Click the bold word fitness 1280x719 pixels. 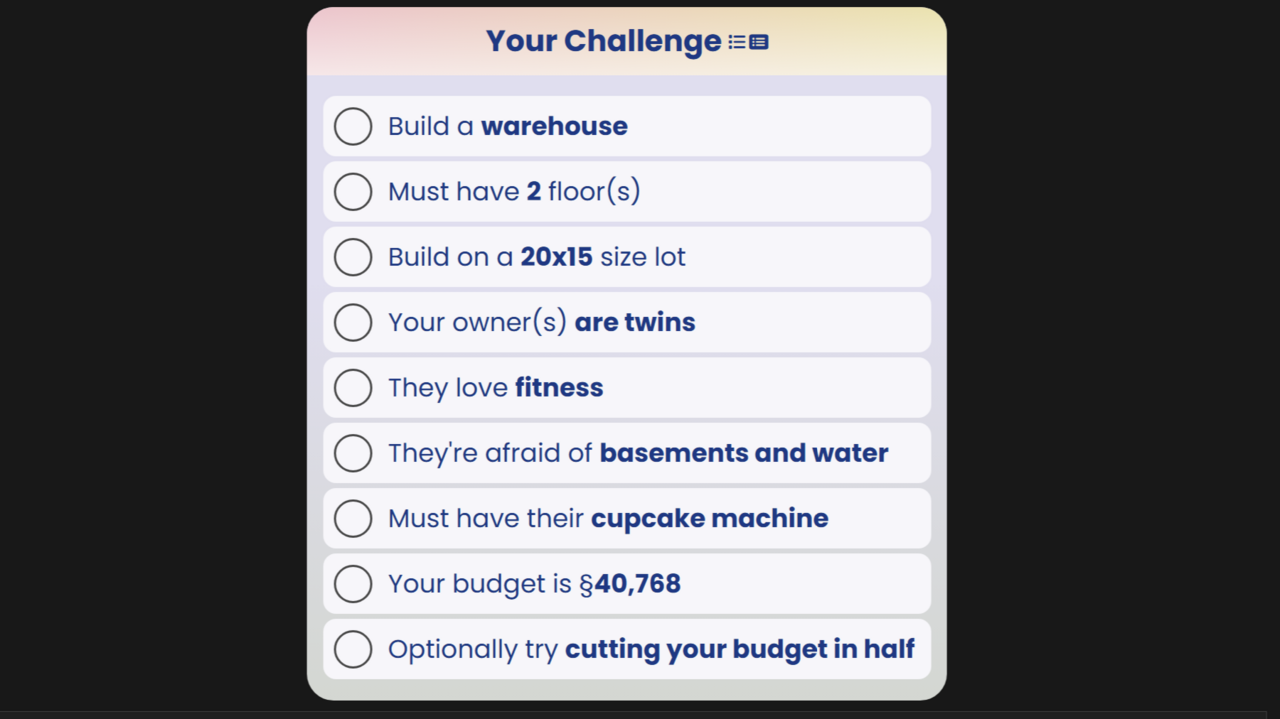[559, 387]
